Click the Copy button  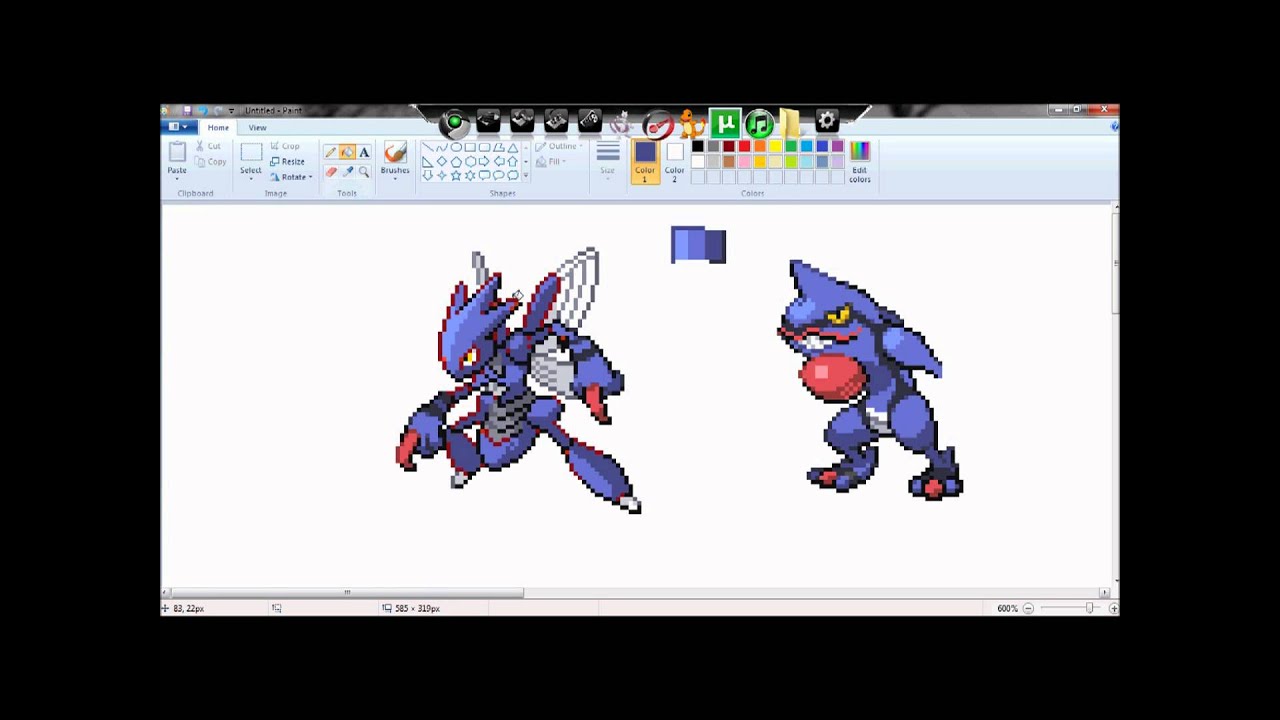[x=208, y=161]
